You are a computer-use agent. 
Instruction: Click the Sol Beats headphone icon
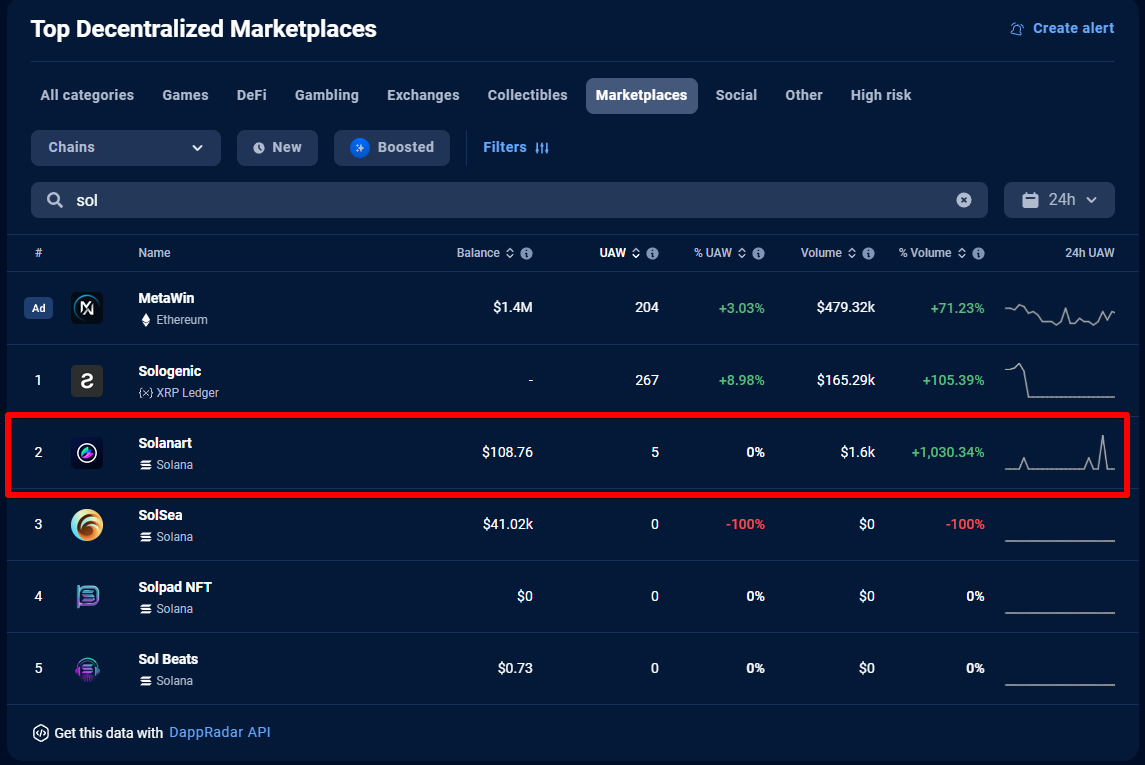(x=87, y=669)
